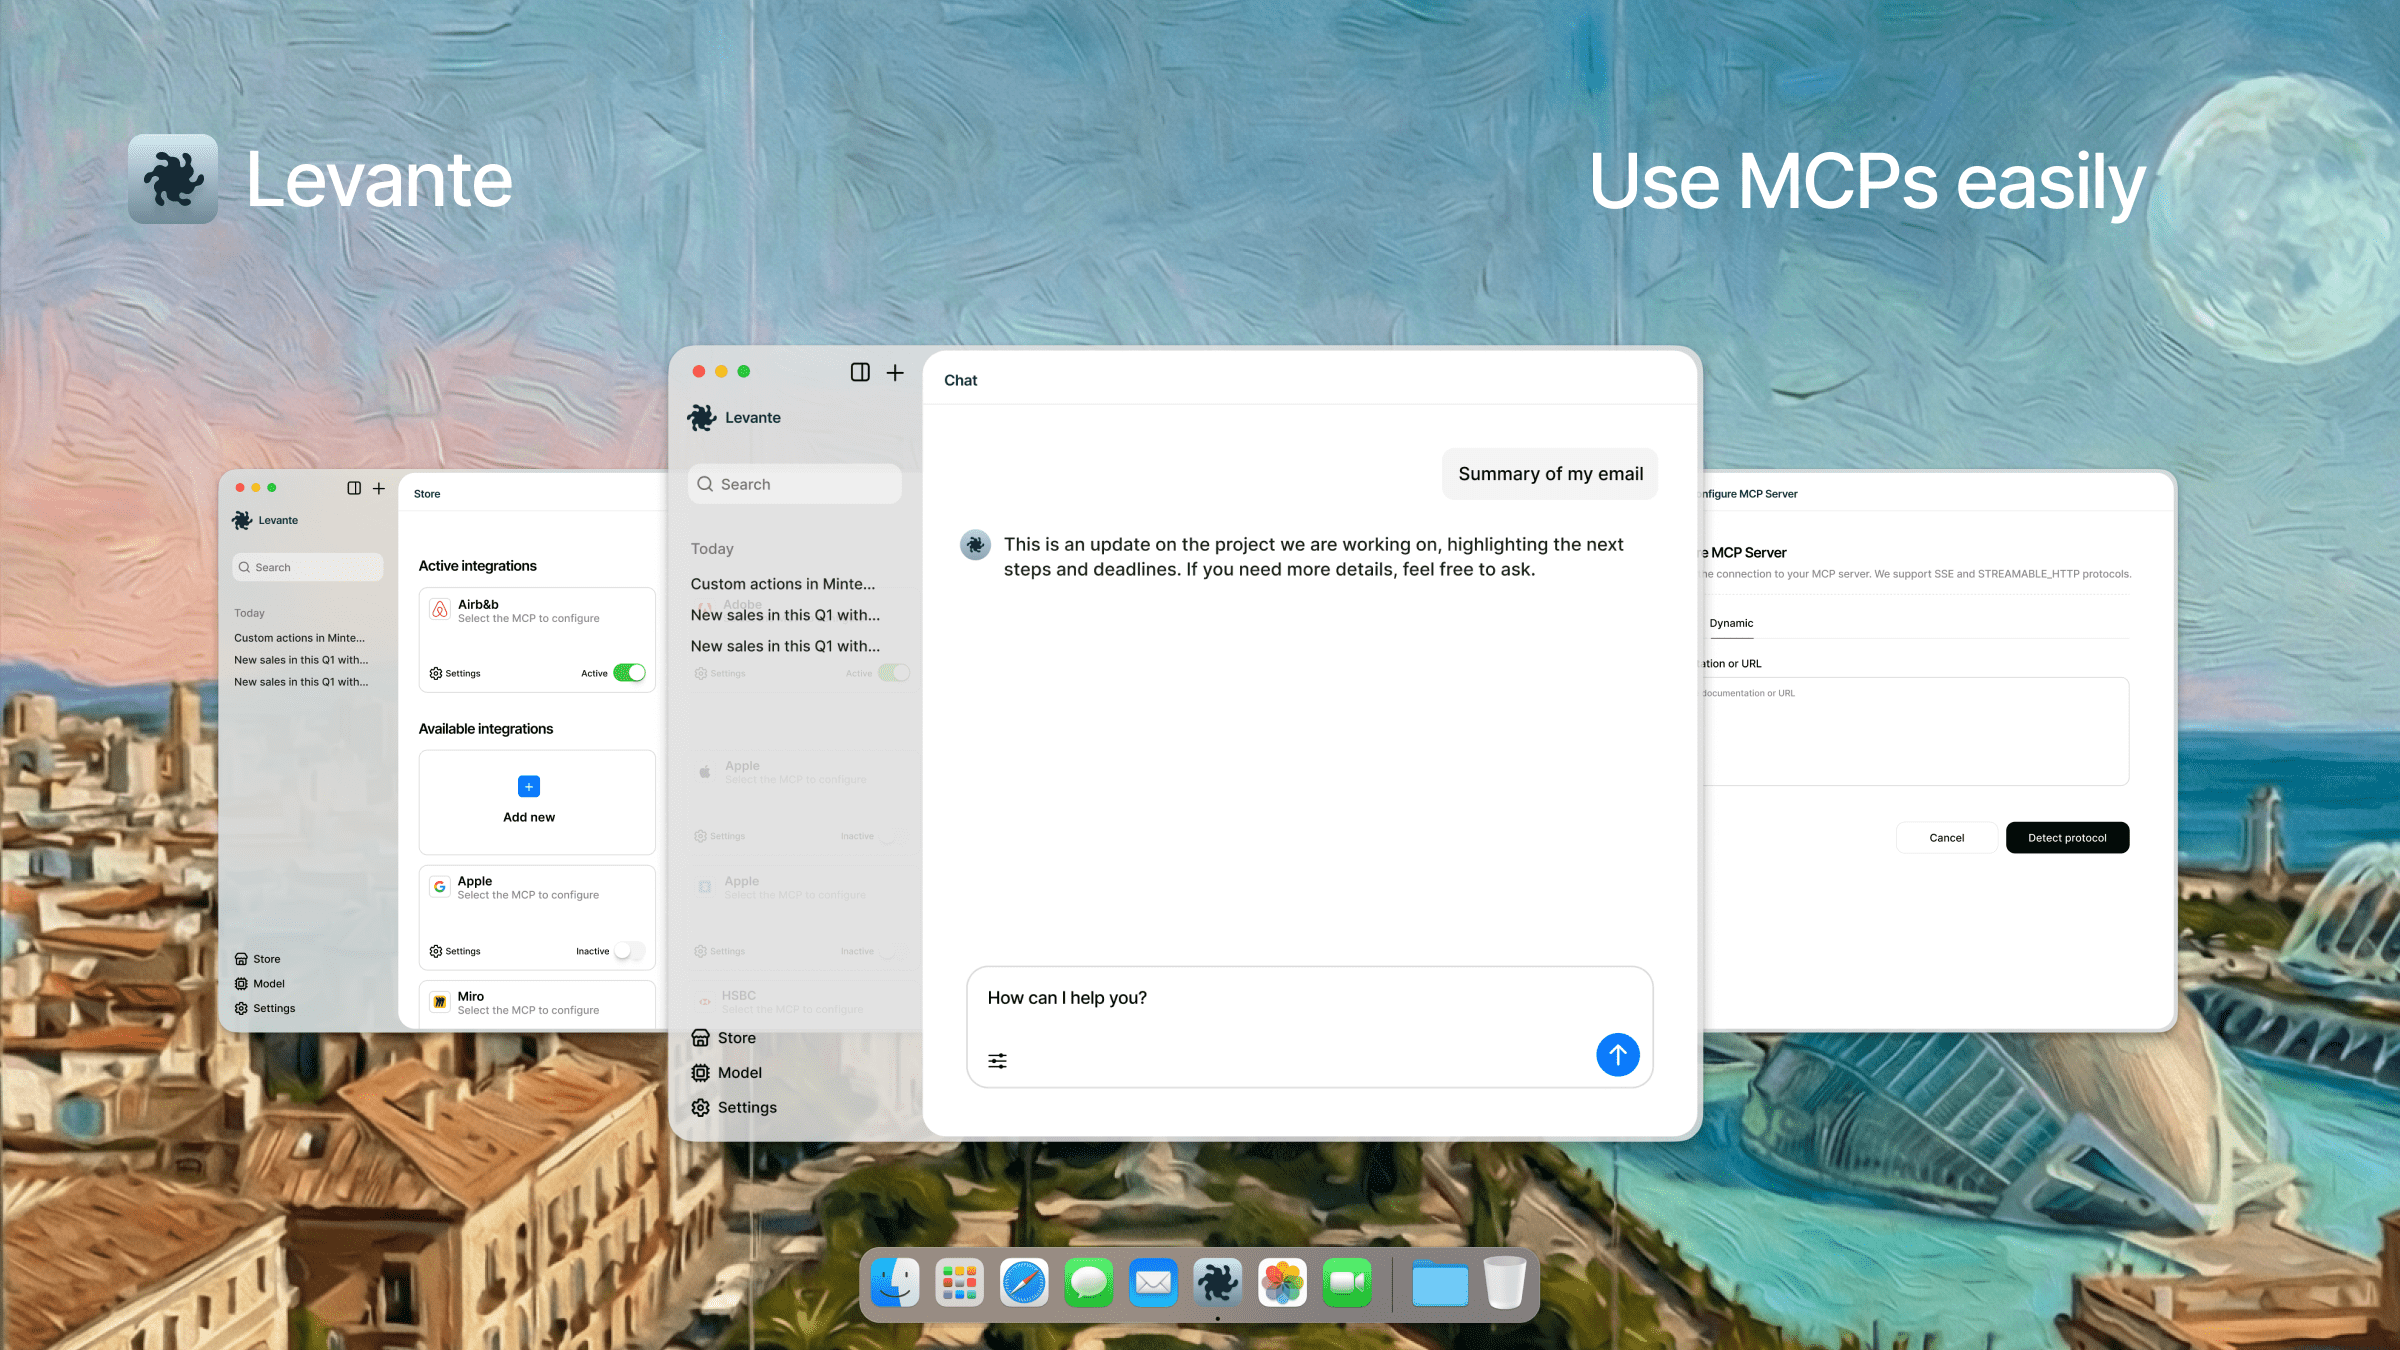This screenshot has width=2400, height=1350.
Task: Open chat options sliders icon in message box
Action: (x=997, y=1061)
